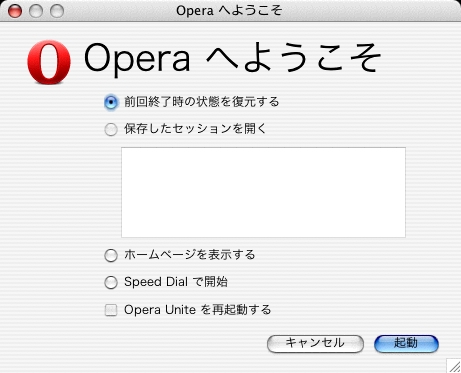The width and height of the screenshot is (461, 373).
Task: Click the large Opera へようこそ heading
Action: pyautogui.click(x=233, y=59)
